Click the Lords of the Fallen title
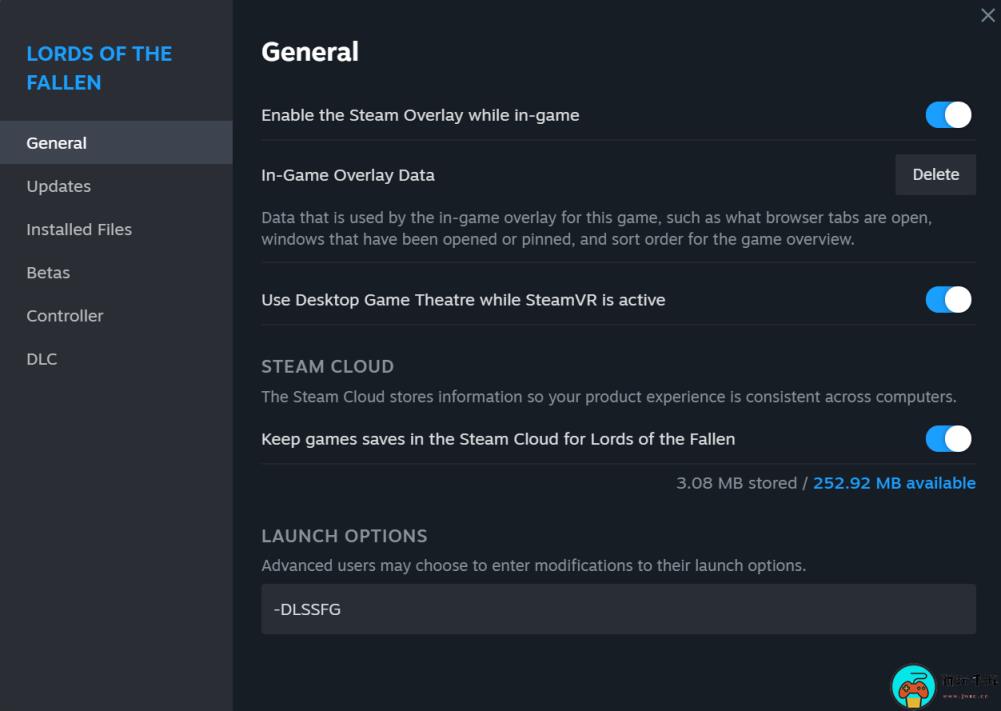The height and width of the screenshot is (711, 1001). (99, 68)
